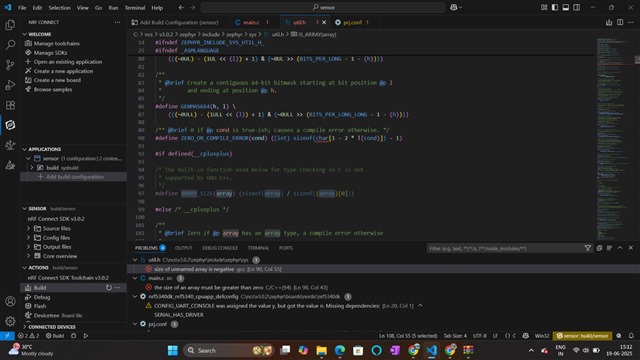Expand the Config files node
This screenshot has height=360, width=640.
(x=28, y=238)
